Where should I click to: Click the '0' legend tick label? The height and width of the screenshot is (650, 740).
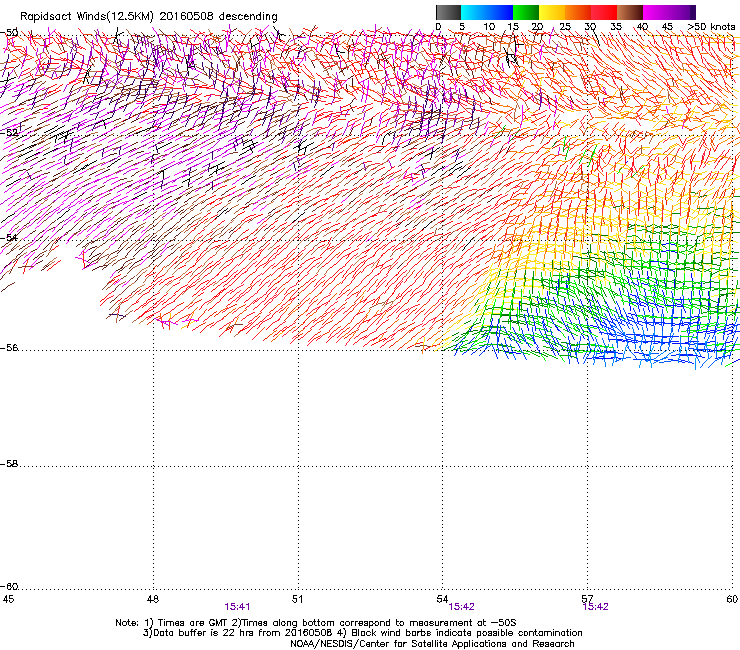click(438, 27)
